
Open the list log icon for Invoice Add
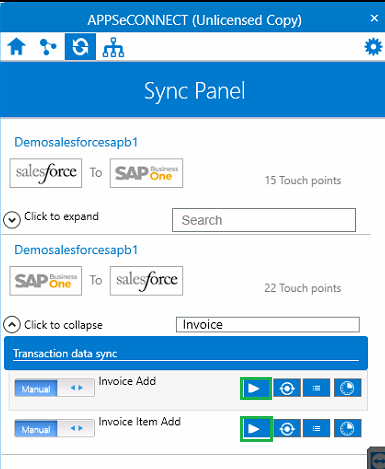pos(316,388)
